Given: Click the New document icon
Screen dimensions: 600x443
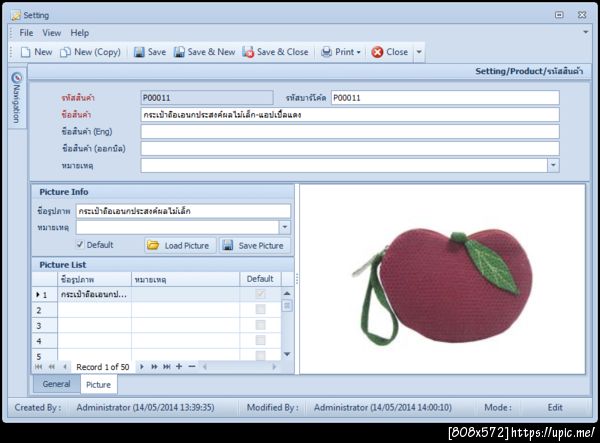Looking at the screenshot, I should coord(26,52).
